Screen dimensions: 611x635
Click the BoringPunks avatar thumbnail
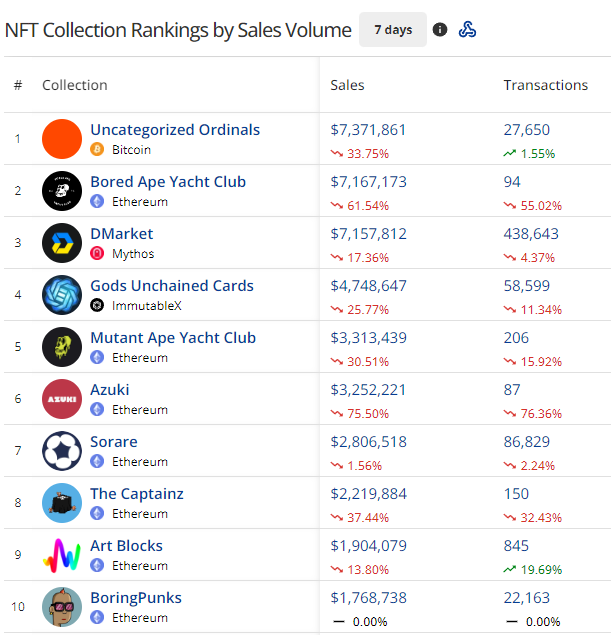62,607
